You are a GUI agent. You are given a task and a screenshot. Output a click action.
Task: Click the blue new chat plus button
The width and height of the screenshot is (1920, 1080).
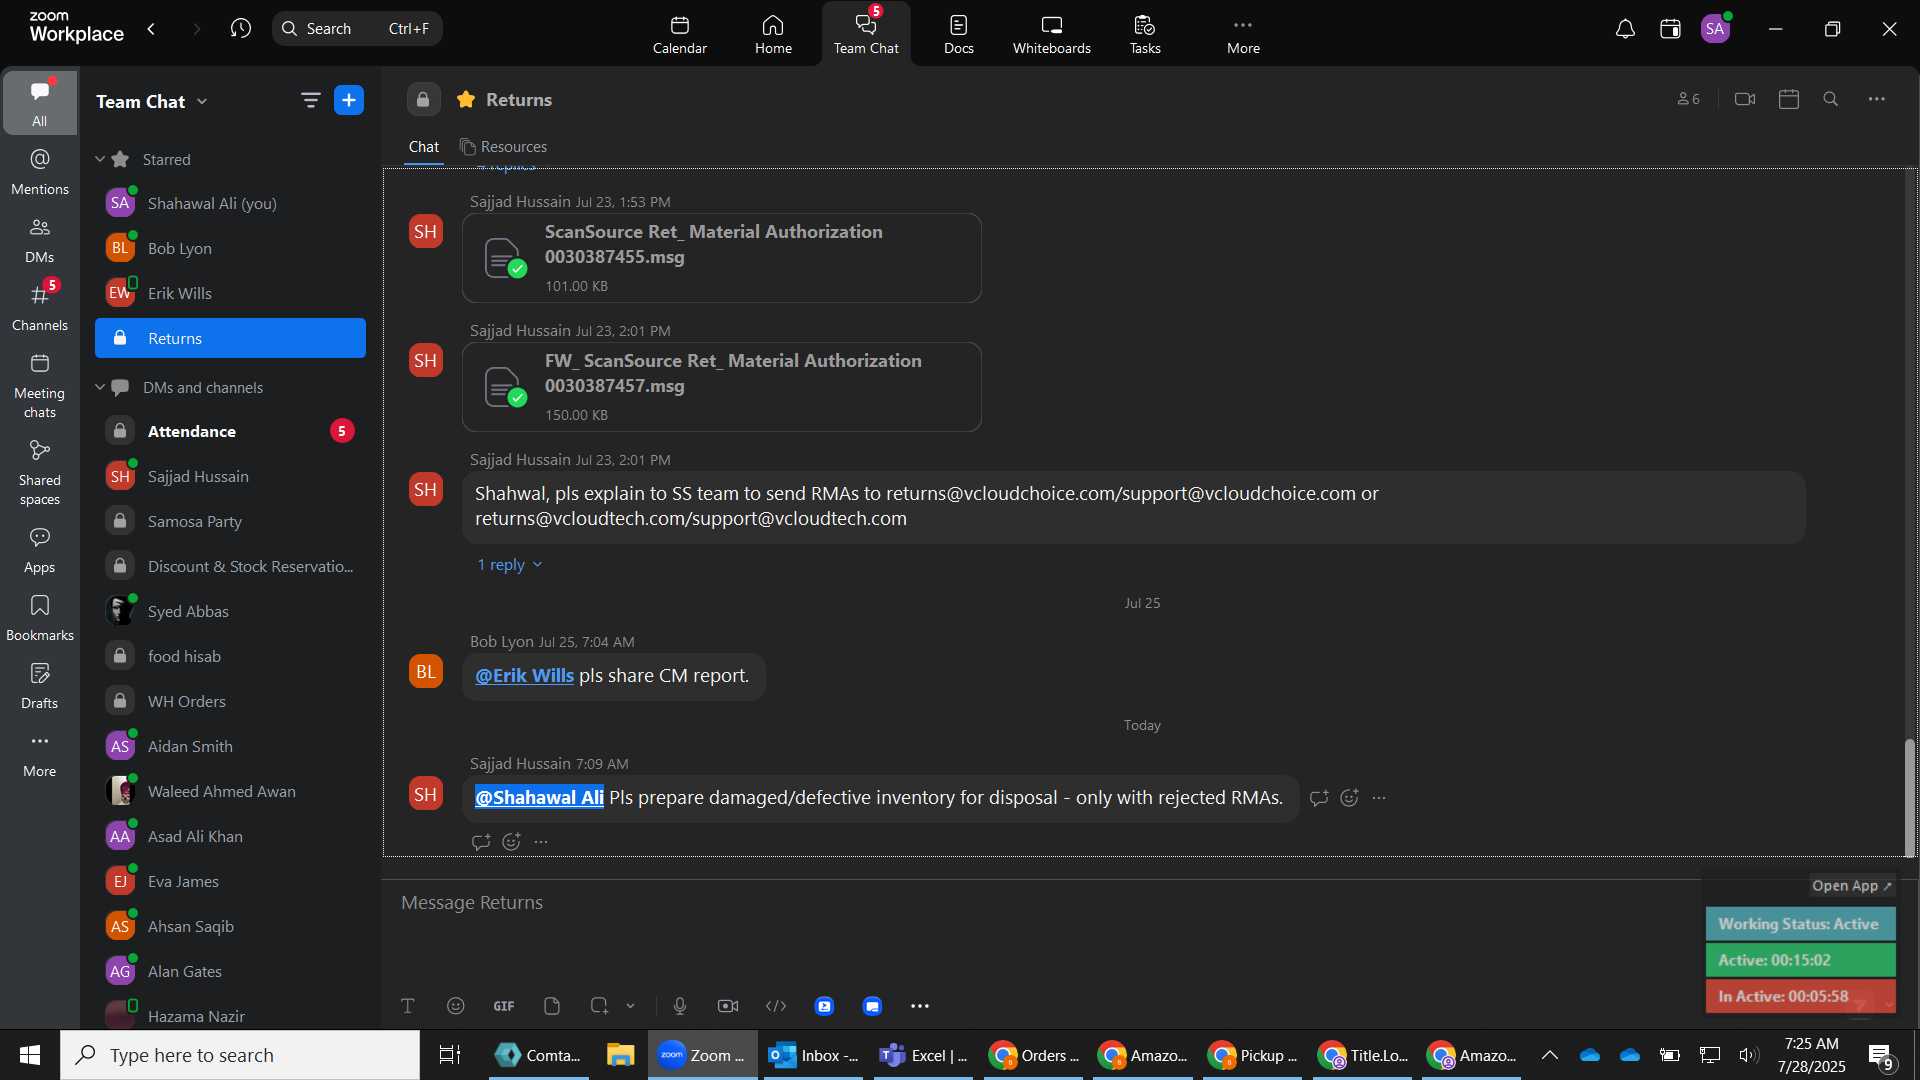point(349,100)
